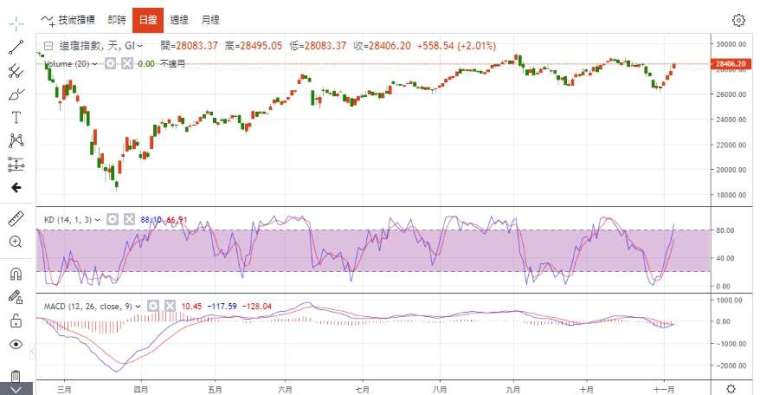Click the 低=28083.37 low value

coord(318,46)
